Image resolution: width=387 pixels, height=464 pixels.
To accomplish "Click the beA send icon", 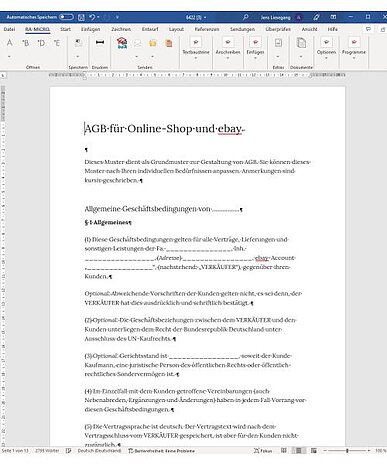I will point(122,43).
